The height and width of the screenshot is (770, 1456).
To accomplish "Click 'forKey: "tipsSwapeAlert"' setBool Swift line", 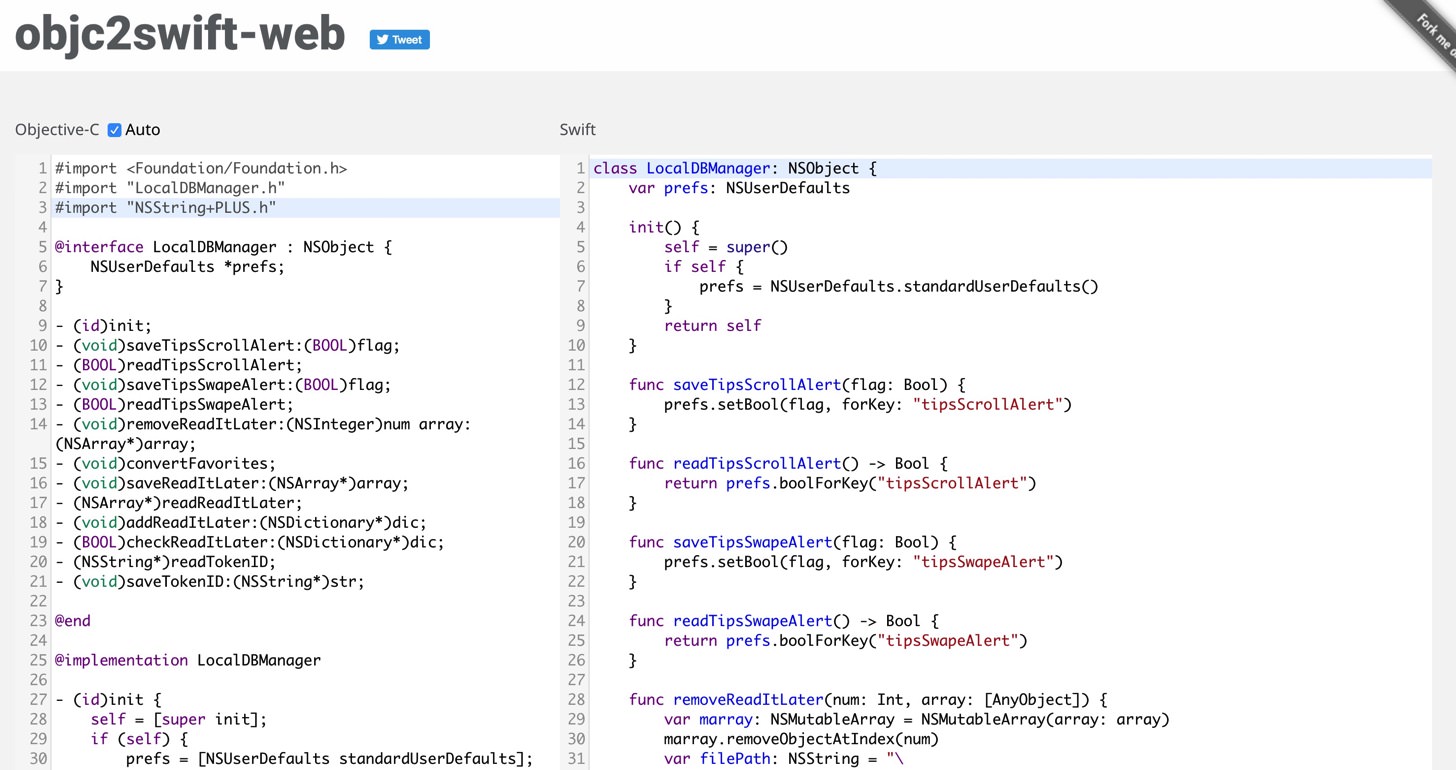I will click(x=863, y=562).
